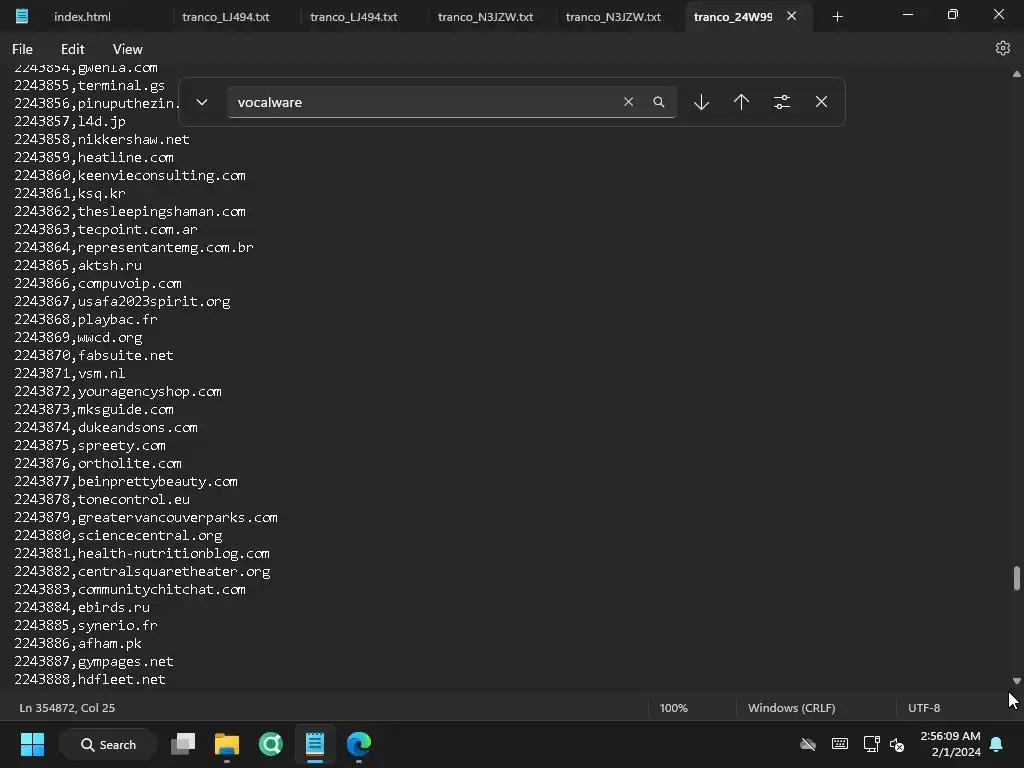Viewport: 1024px width, 768px height.
Task: Find previous match with up arrow
Action: [741, 102]
